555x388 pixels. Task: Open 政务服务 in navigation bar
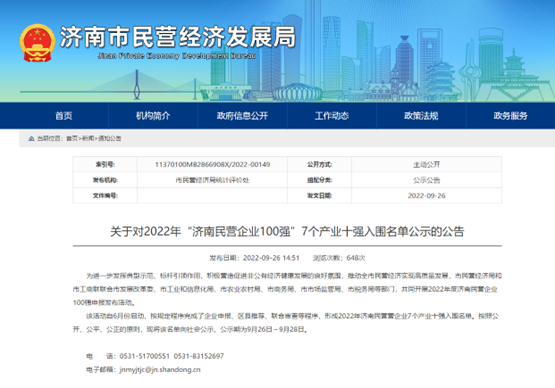coord(510,116)
